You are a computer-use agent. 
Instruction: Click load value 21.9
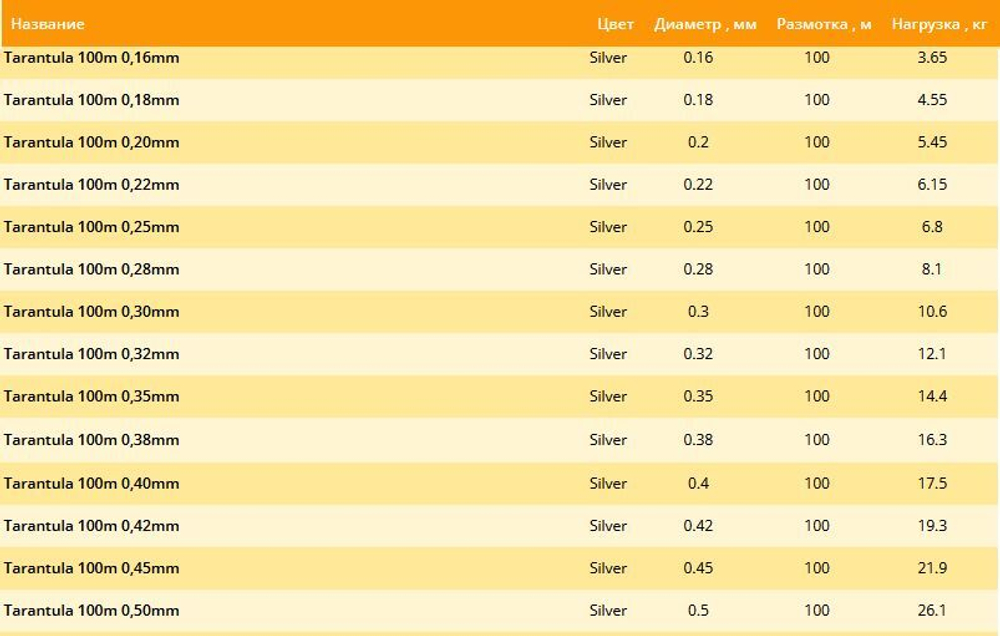coord(932,568)
